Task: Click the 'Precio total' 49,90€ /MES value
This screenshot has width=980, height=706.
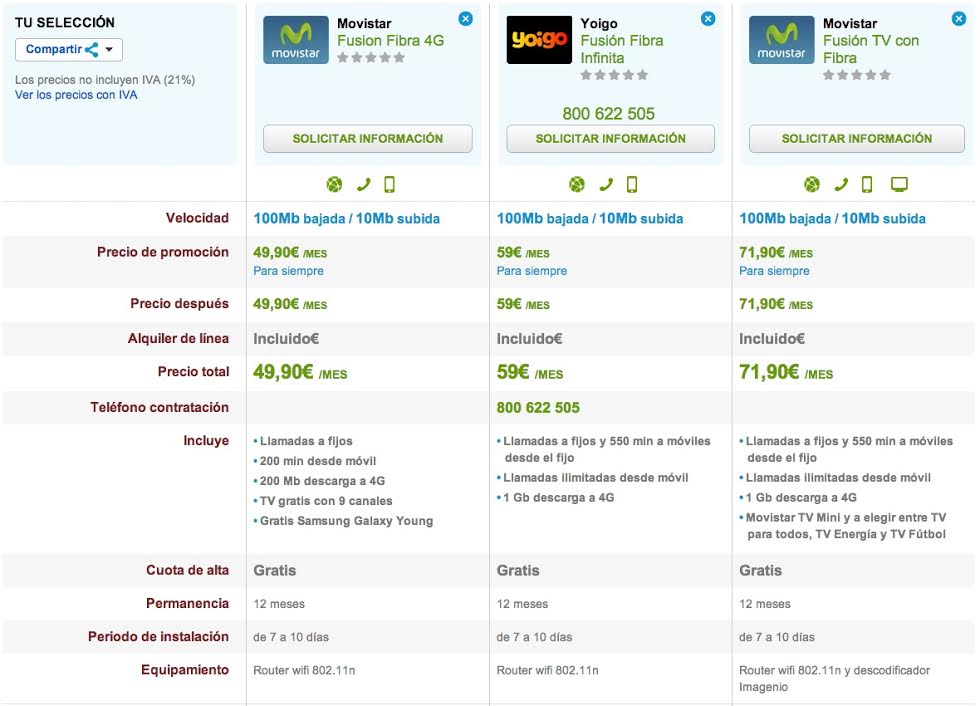Action: point(300,372)
